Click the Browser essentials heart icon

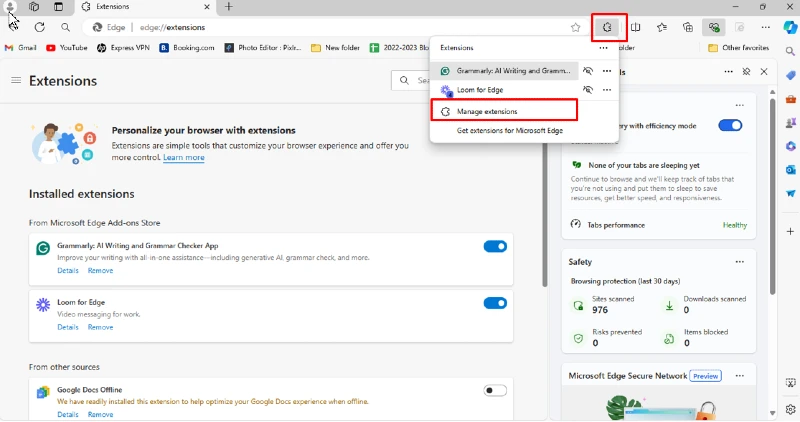click(x=714, y=28)
